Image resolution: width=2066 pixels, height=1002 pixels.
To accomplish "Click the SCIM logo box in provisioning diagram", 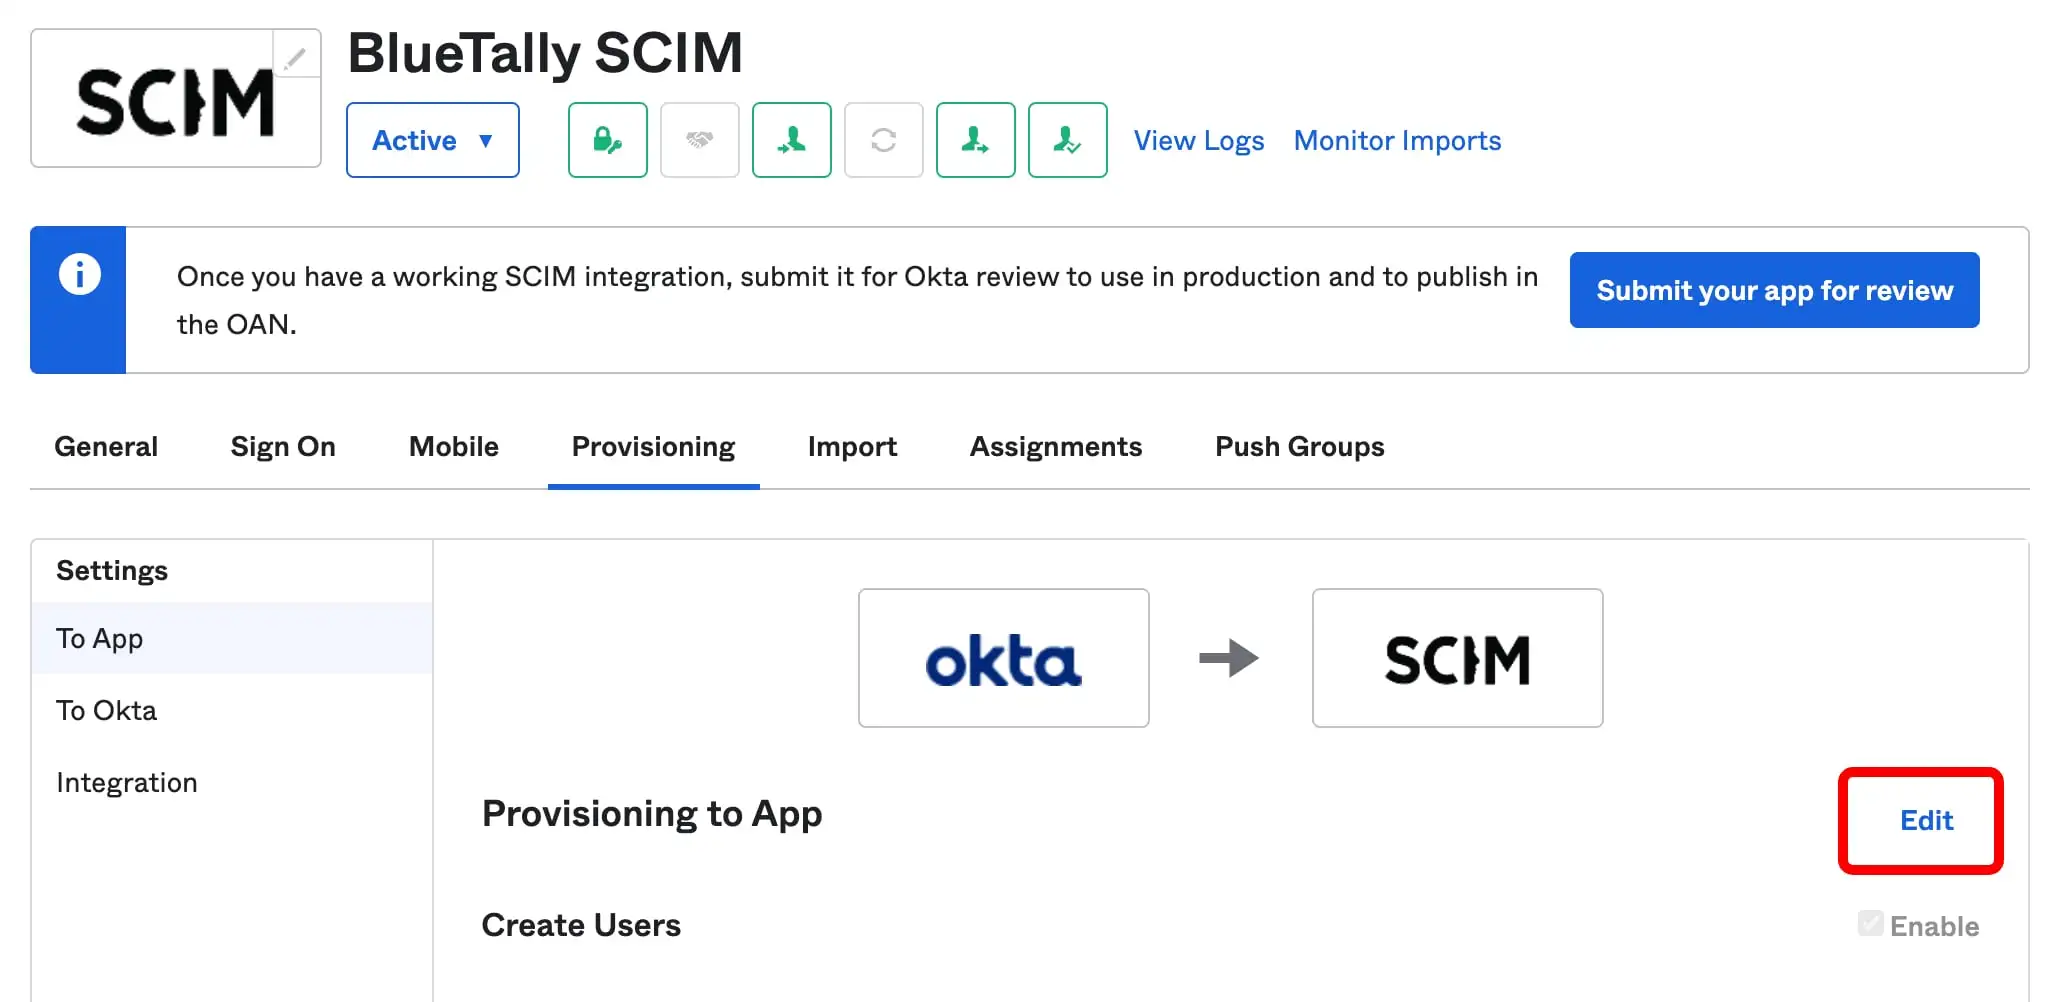I will click(x=1458, y=658).
